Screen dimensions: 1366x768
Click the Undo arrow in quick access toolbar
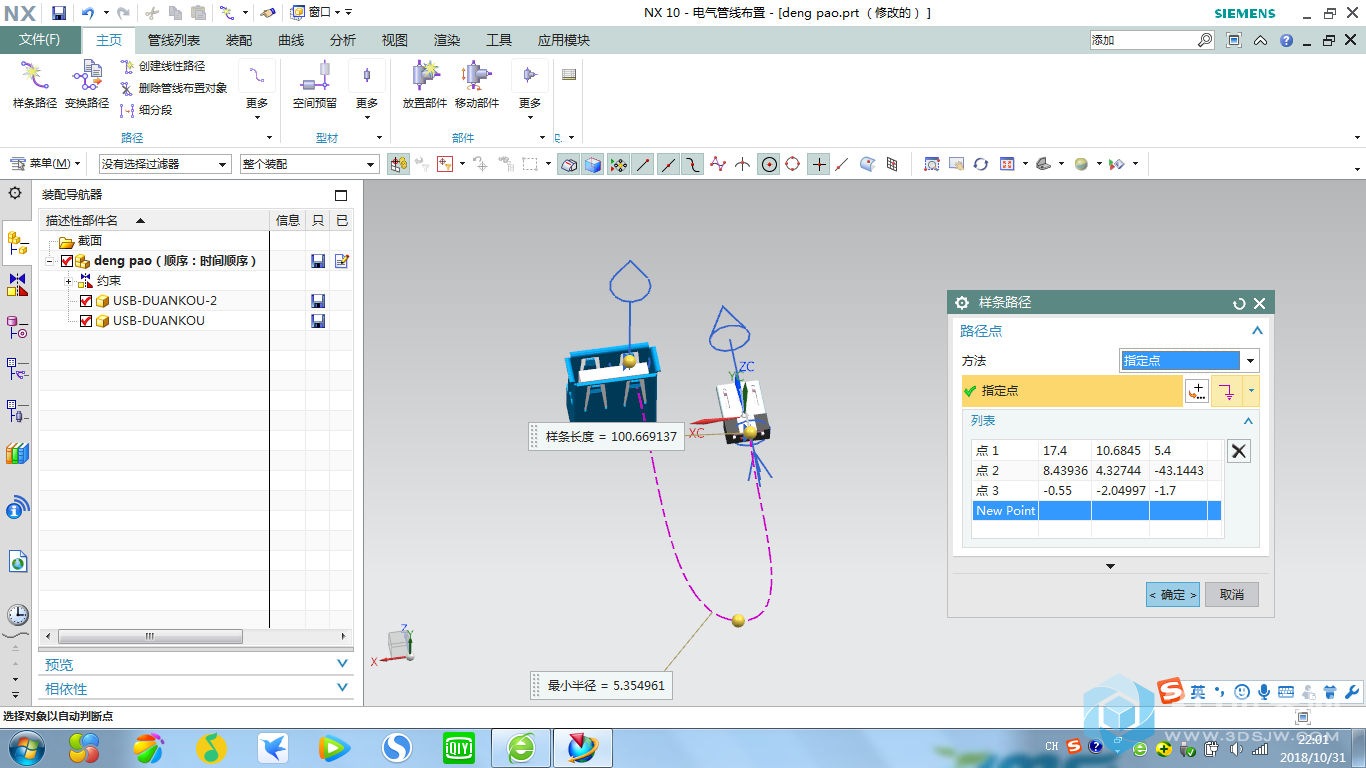(88, 13)
